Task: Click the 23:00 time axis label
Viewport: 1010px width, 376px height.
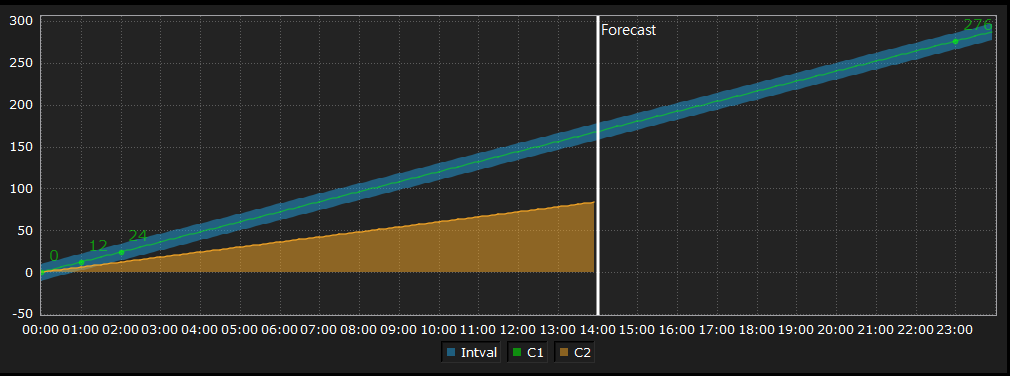Action: coord(955,330)
